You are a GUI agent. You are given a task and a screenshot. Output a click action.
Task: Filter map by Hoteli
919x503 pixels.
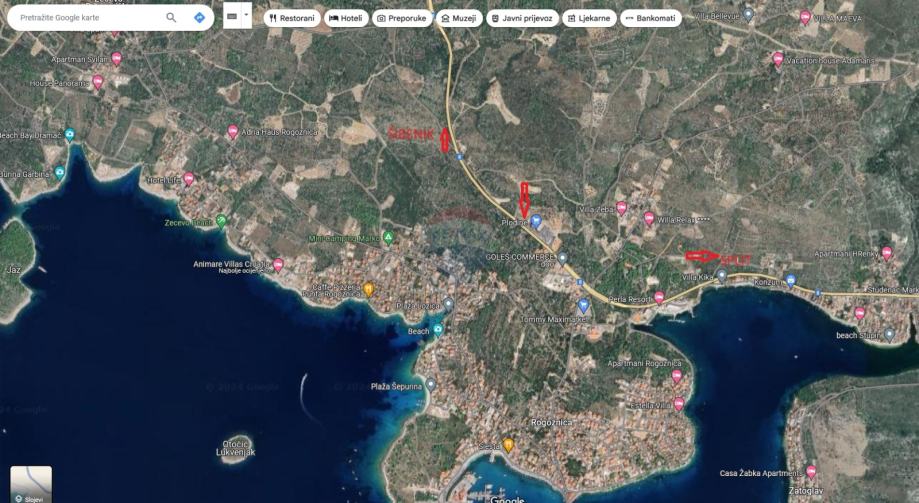pos(346,18)
